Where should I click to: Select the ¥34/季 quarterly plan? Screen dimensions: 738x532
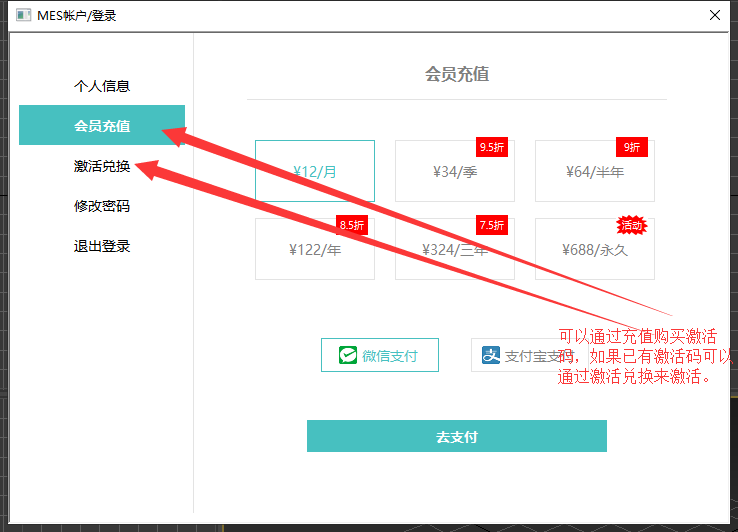coord(454,172)
